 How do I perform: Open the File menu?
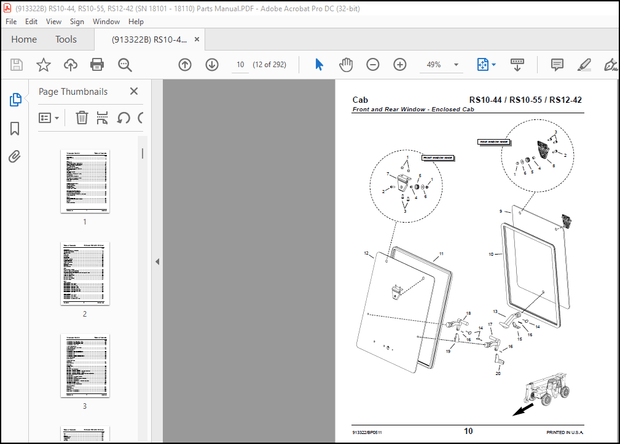pos(11,21)
